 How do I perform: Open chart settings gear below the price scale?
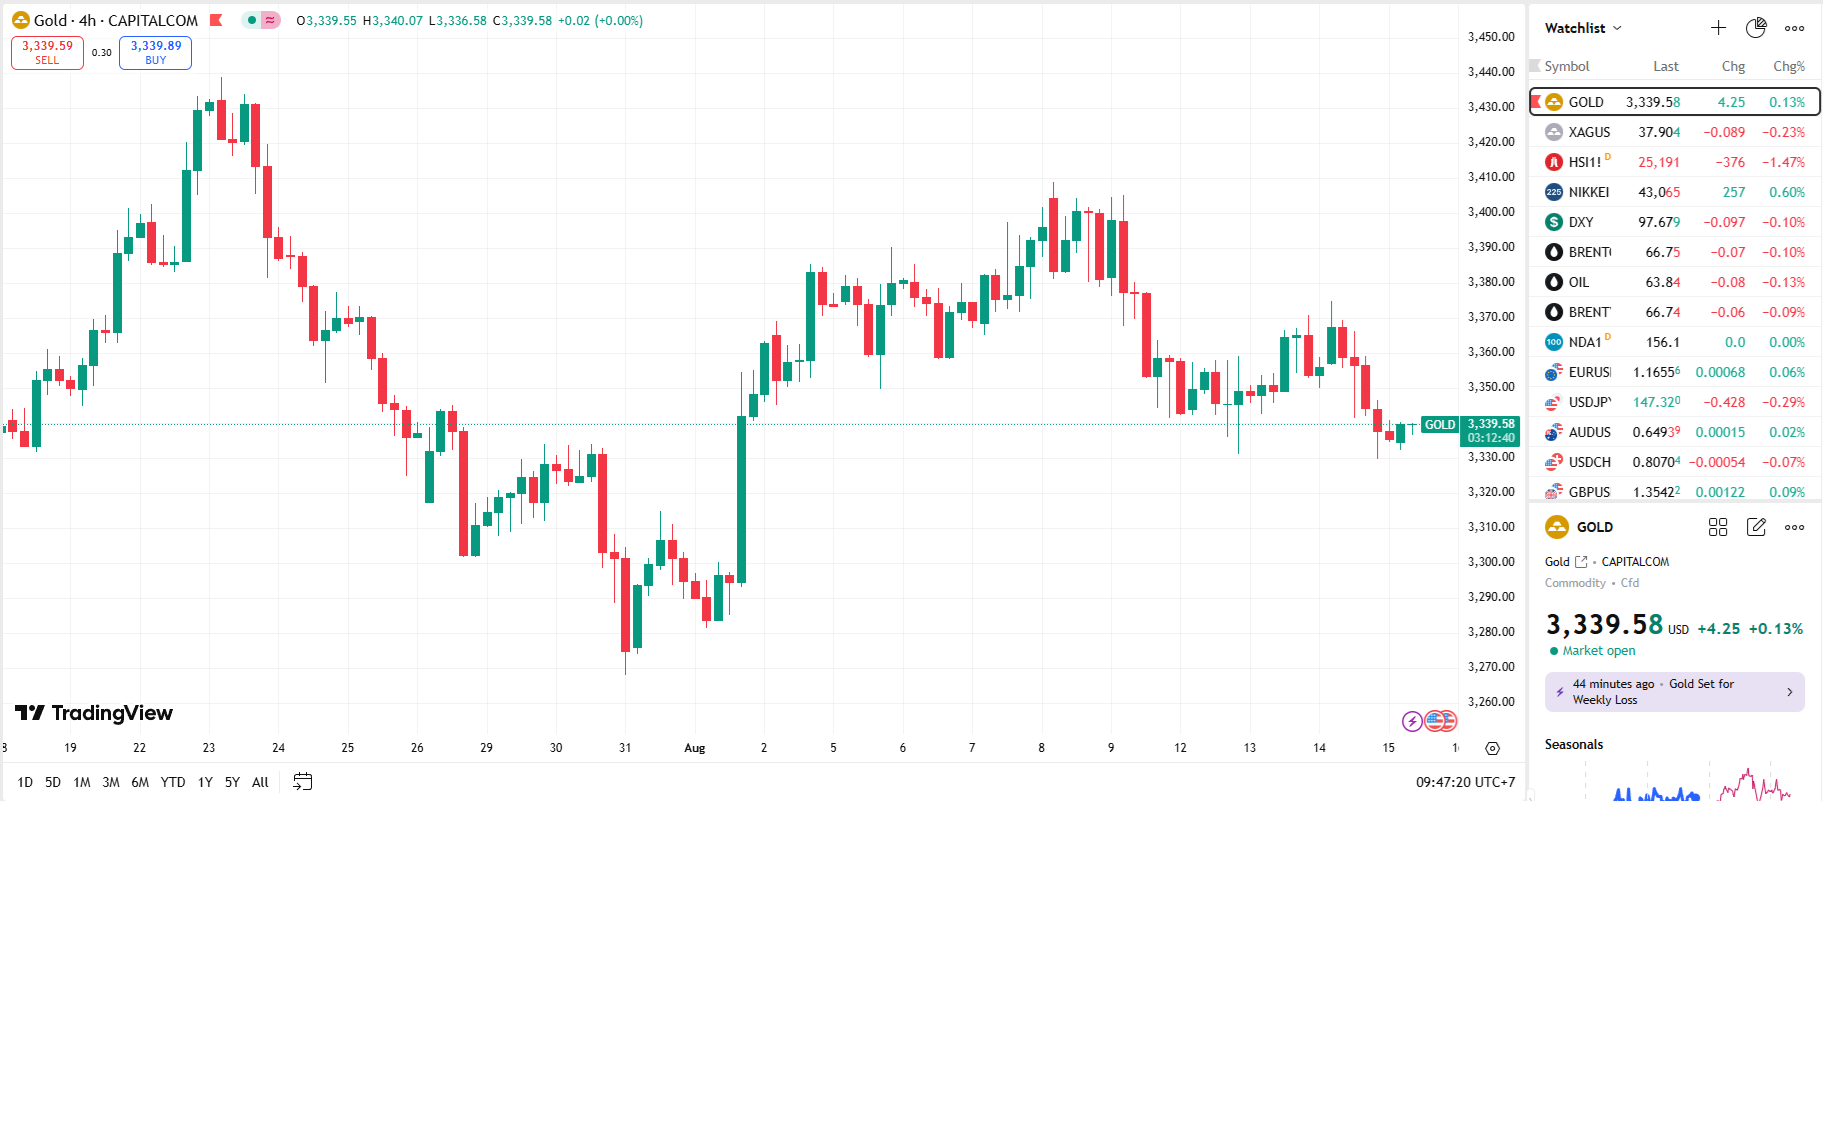[1492, 748]
